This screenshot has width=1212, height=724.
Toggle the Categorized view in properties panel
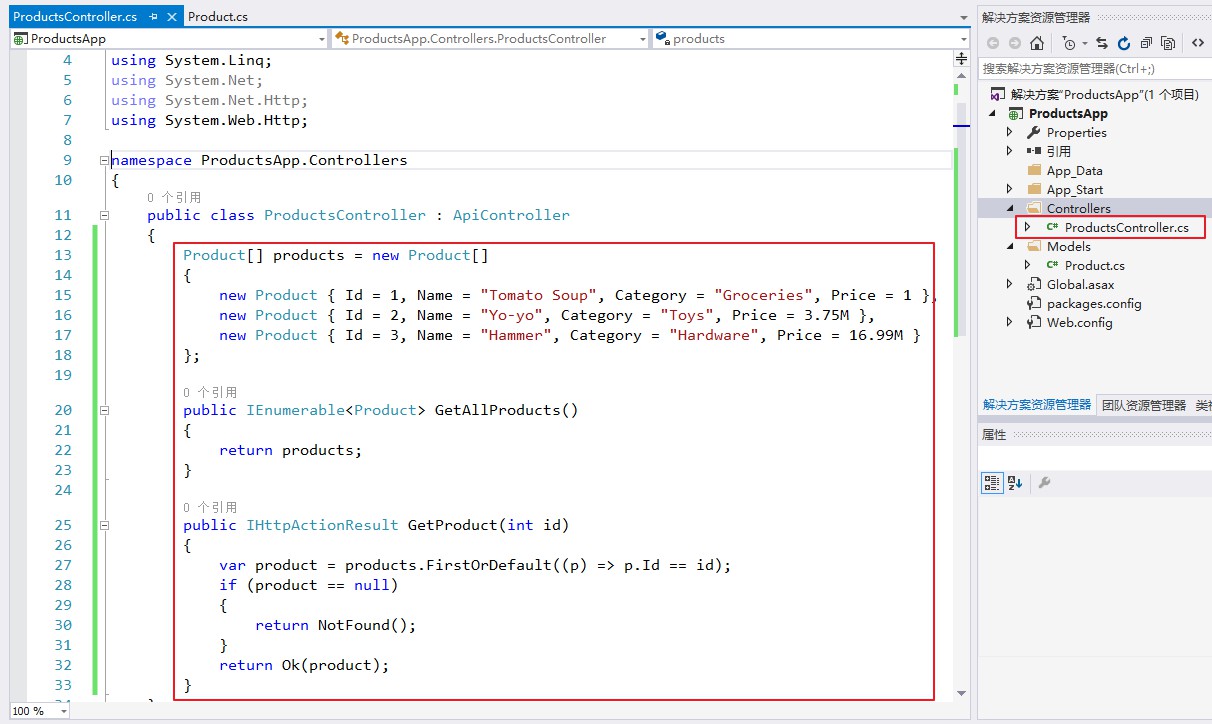coord(992,483)
